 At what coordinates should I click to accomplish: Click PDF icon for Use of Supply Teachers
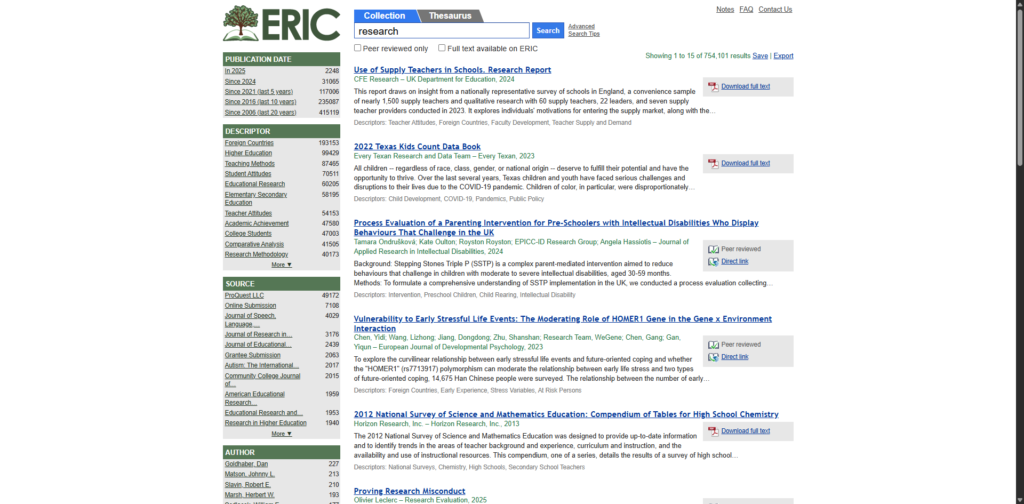[713, 87]
